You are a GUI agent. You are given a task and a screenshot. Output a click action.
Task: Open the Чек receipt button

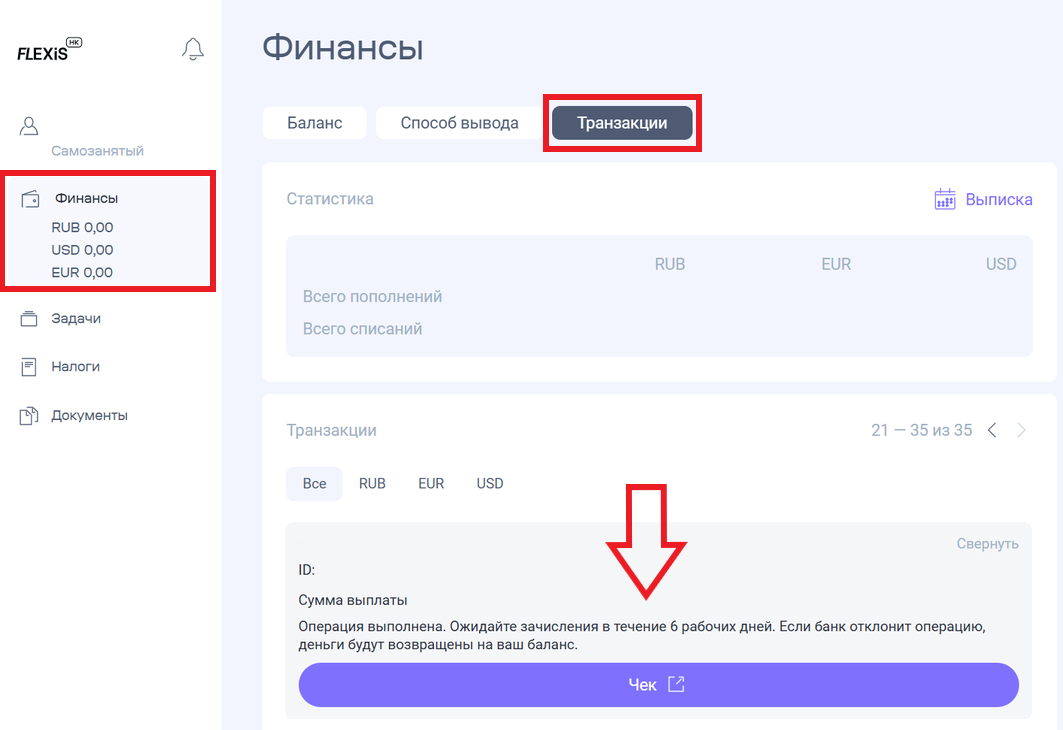click(658, 685)
